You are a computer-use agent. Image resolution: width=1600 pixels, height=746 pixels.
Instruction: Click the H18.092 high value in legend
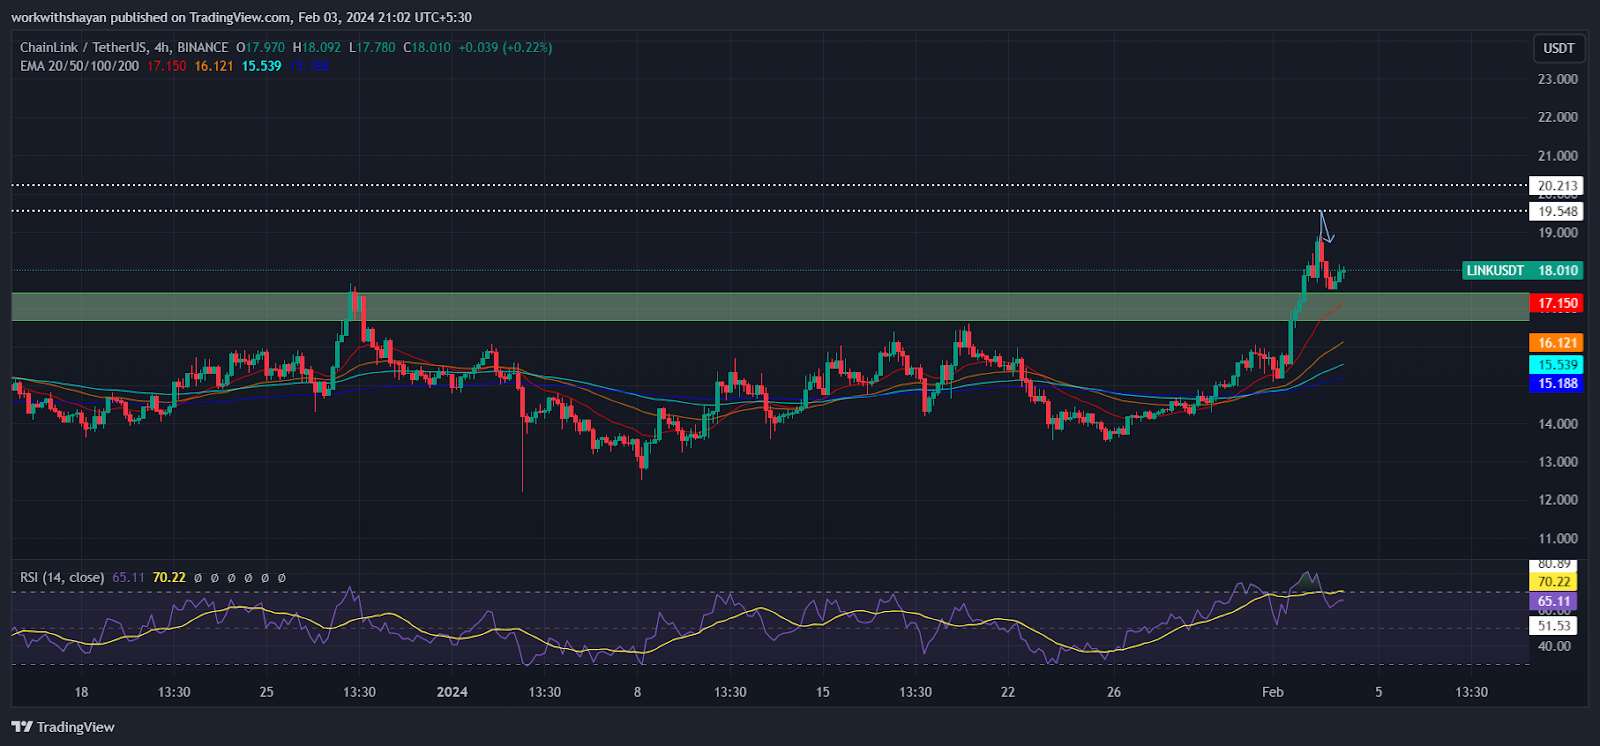click(316, 47)
